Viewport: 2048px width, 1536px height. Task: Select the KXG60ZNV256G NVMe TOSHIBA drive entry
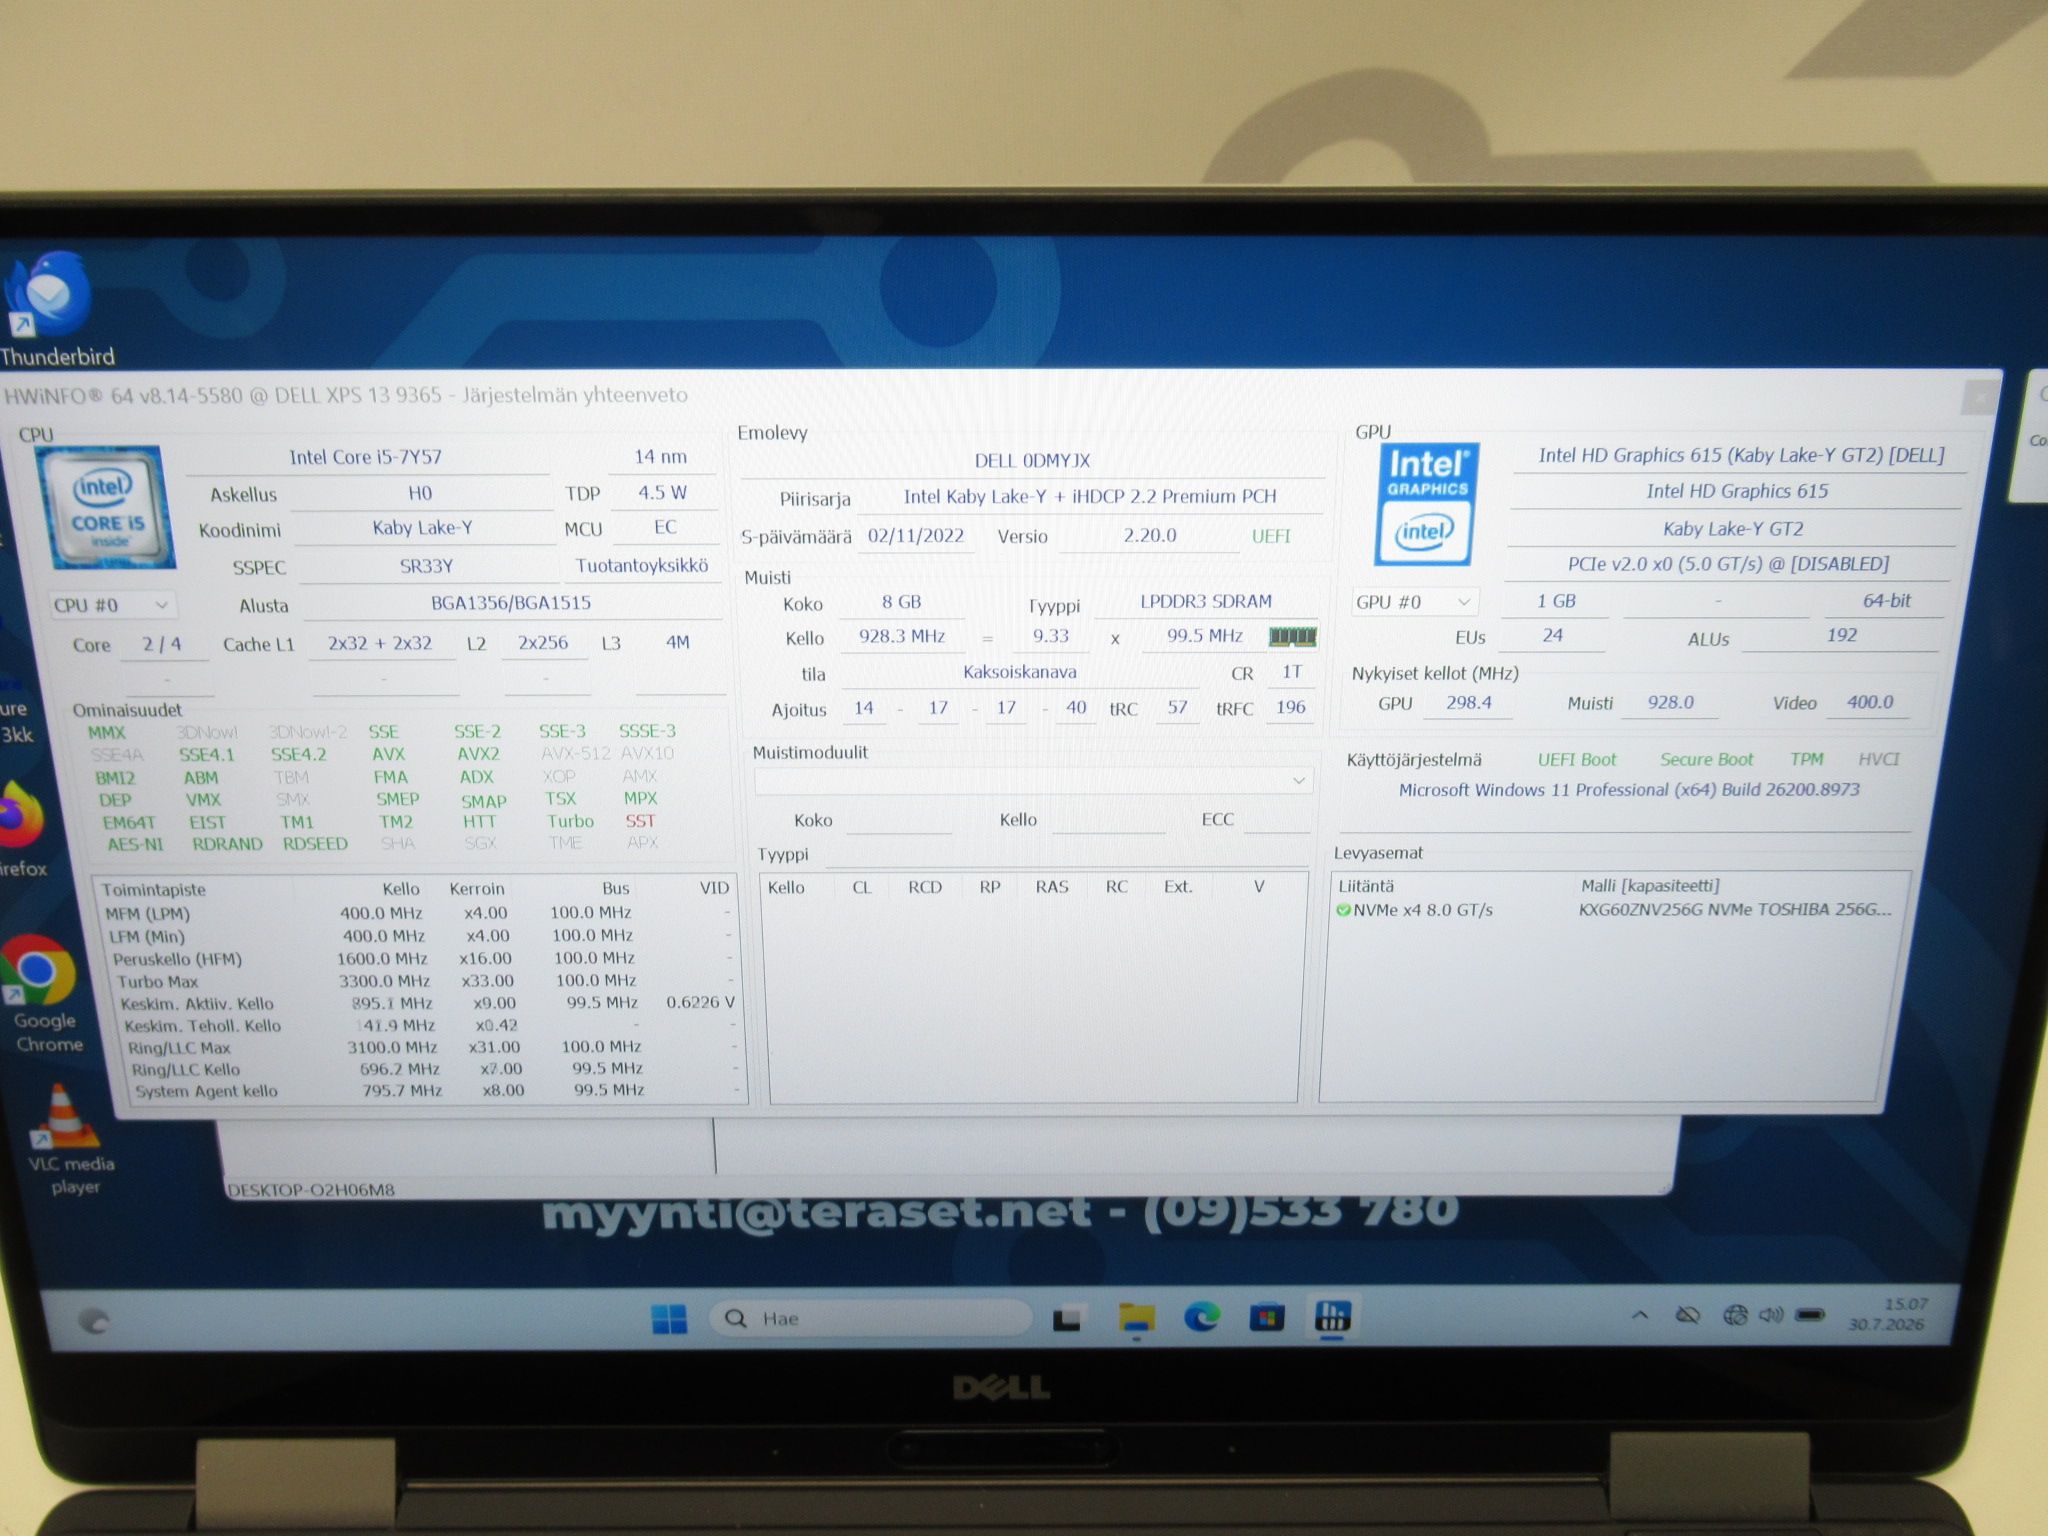click(1735, 910)
